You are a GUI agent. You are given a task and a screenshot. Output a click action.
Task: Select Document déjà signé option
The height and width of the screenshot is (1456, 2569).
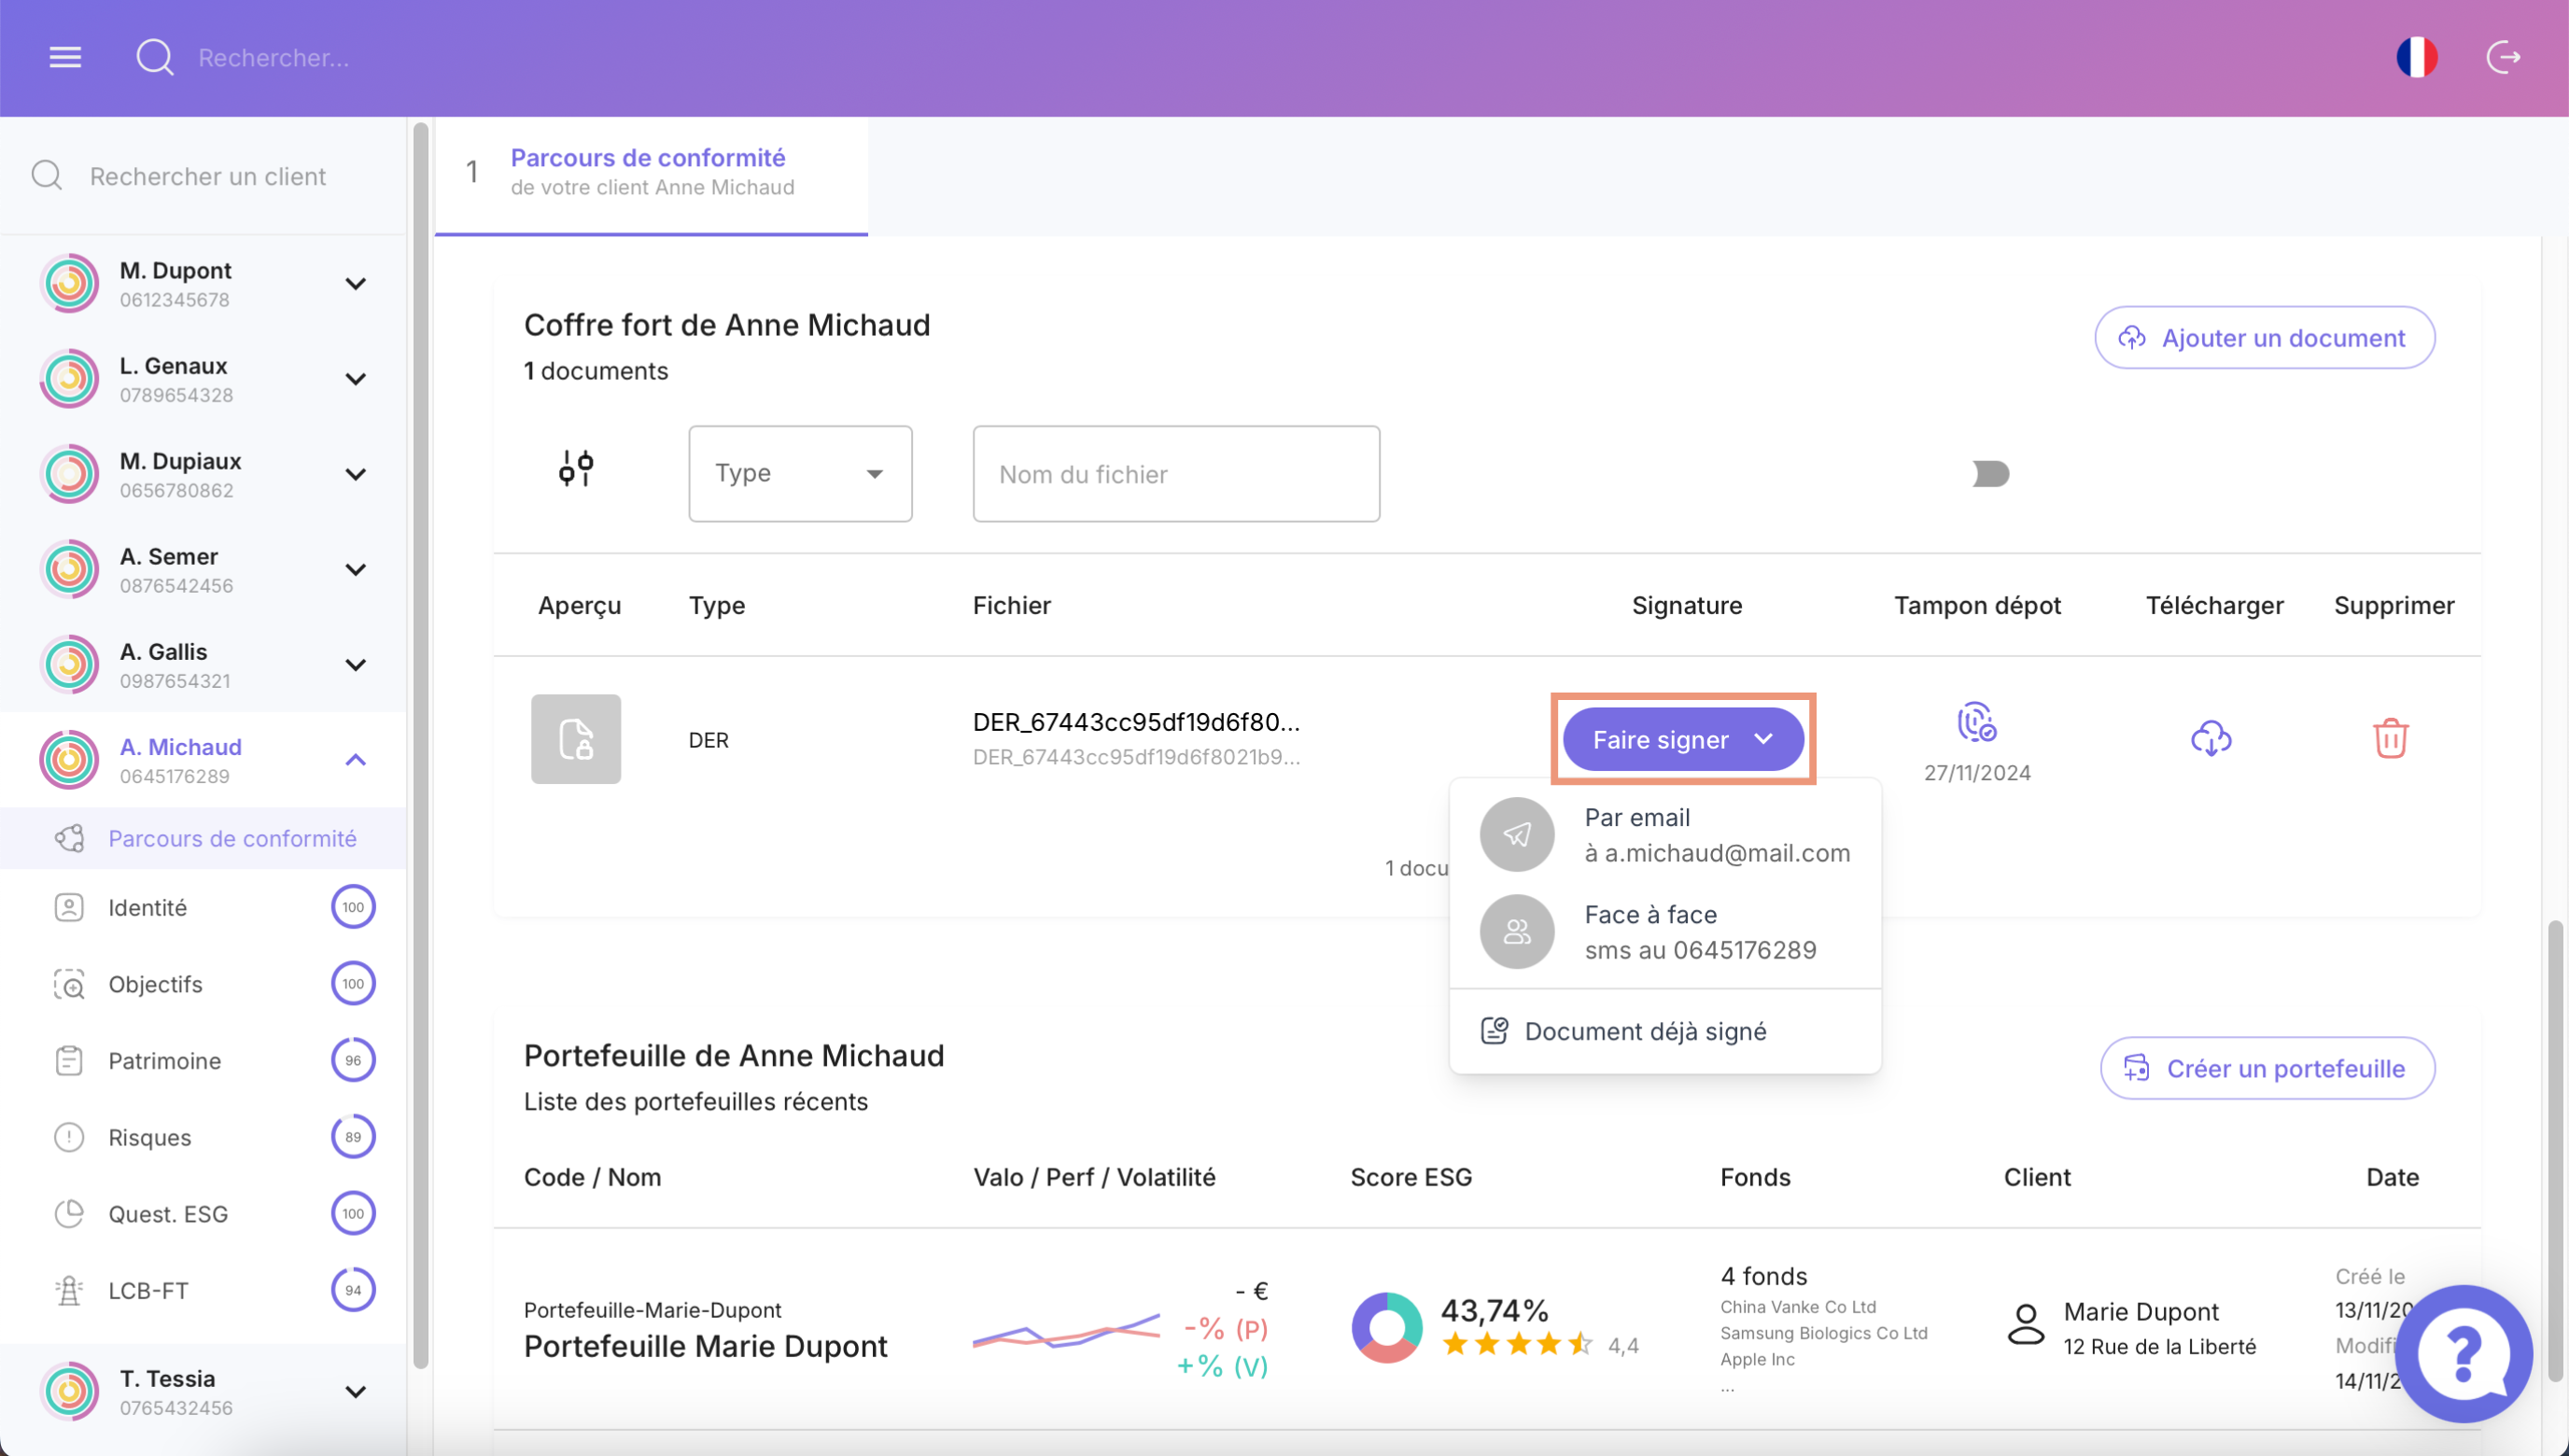click(x=1645, y=1031)
